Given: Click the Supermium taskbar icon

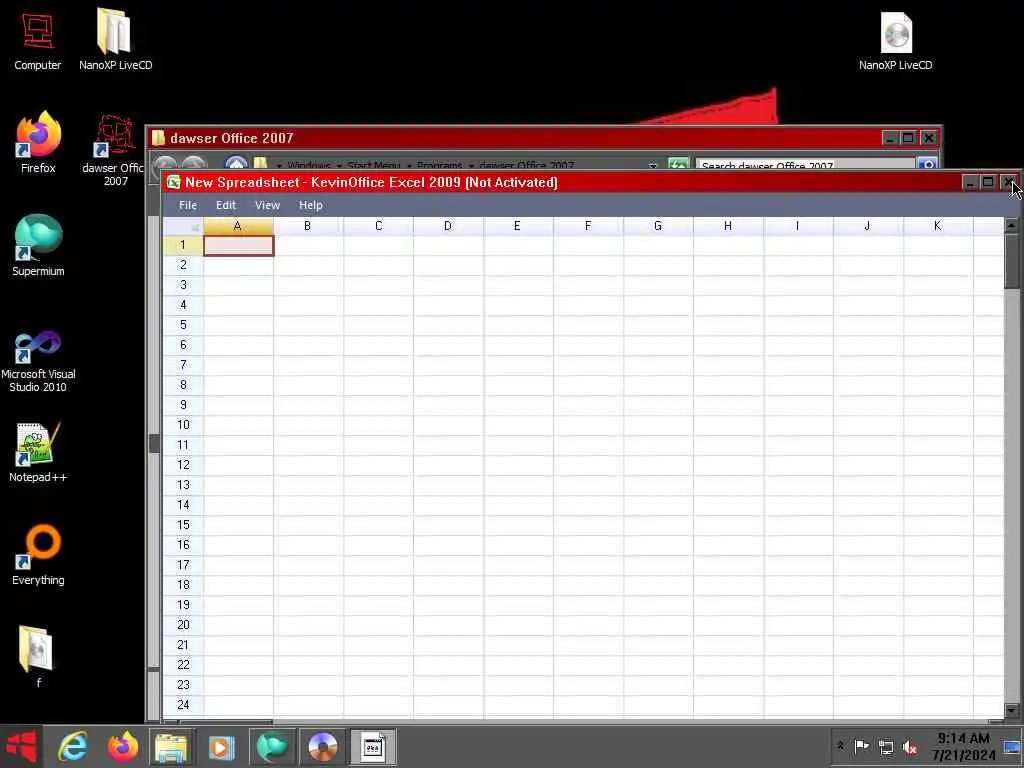Looking at the screenshot, I should pos(272,746).
